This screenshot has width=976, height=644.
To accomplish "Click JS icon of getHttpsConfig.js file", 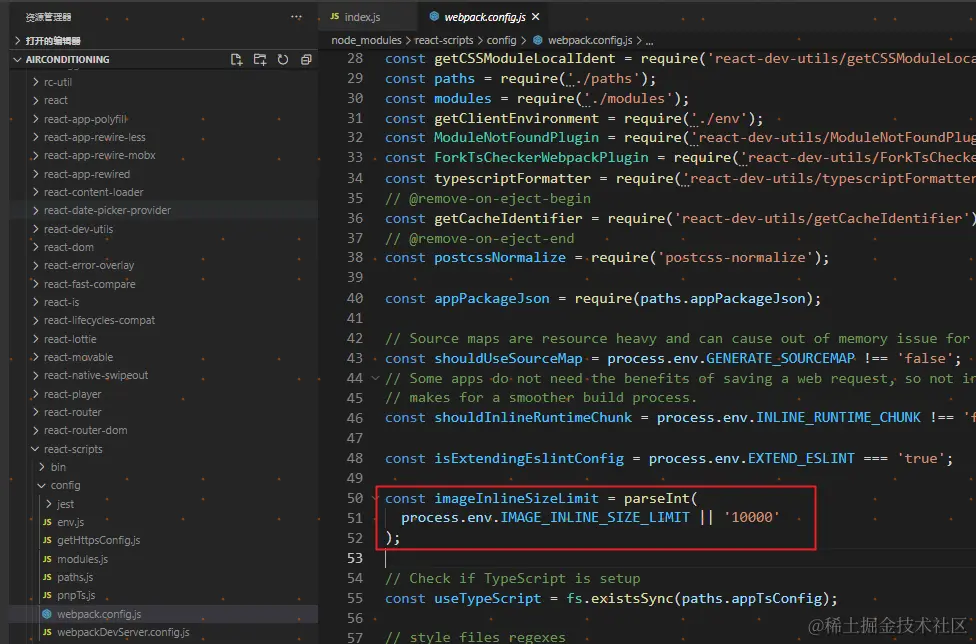I will point(47,540).
